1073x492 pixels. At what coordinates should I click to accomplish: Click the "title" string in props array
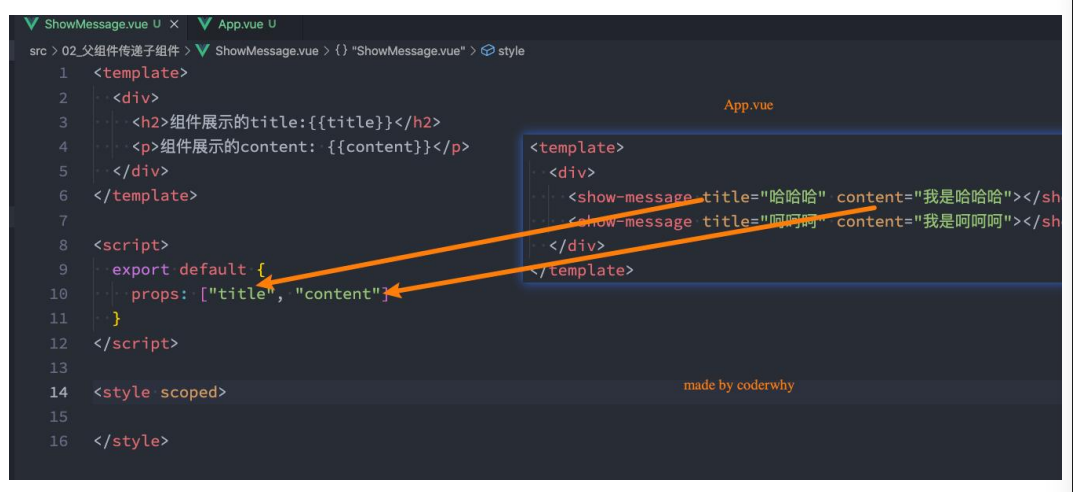tap(240, 294)
